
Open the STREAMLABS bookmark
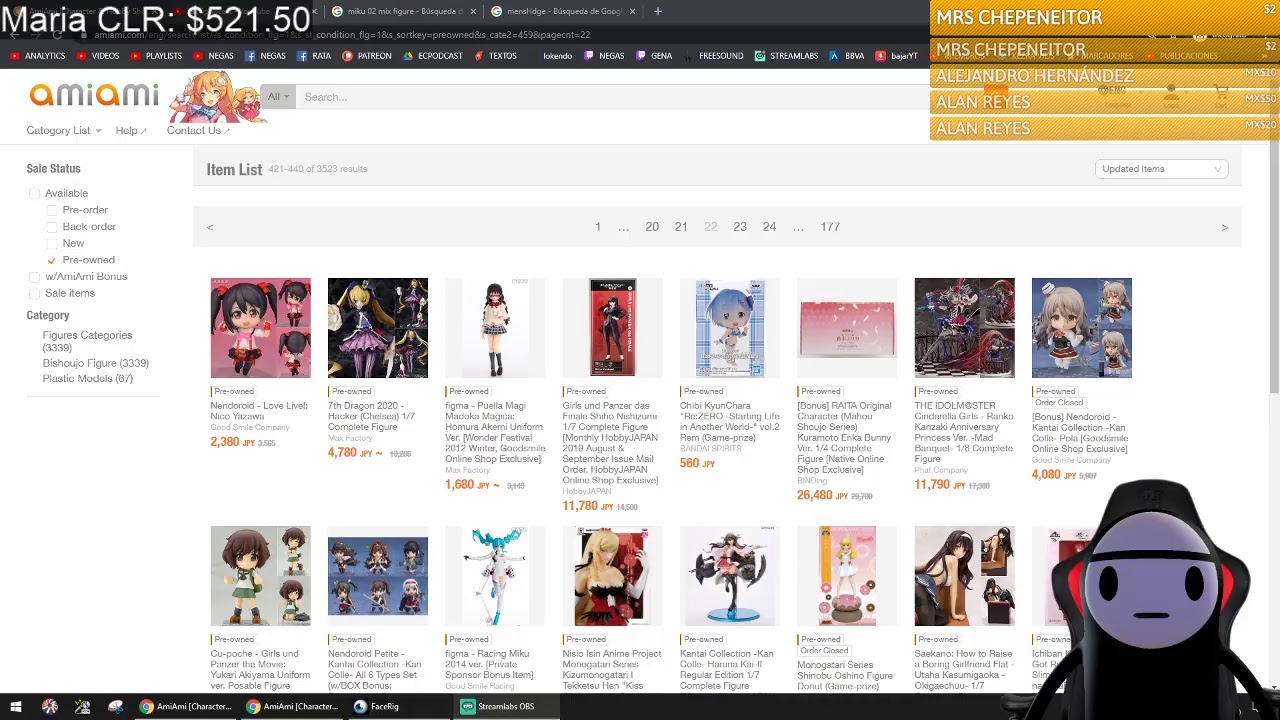coord(787,56)
